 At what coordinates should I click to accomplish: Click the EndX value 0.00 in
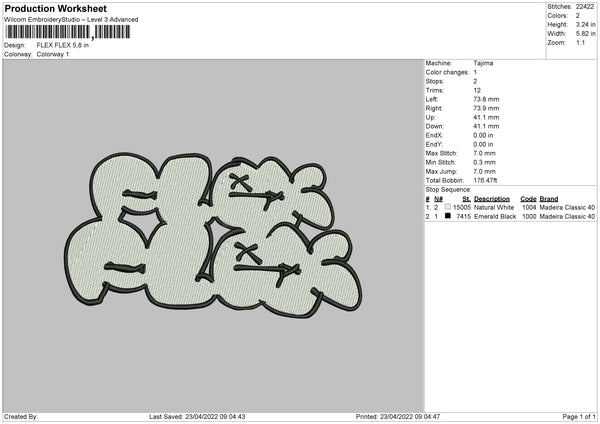tap(483, 135)
